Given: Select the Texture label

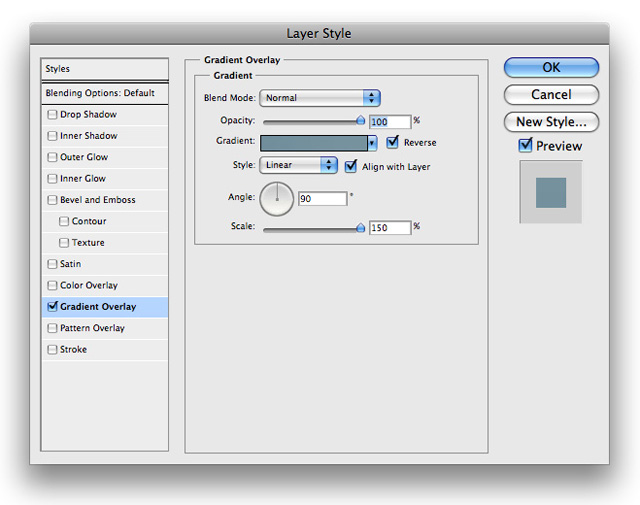Looking at the screenshot, I should (x=88, y=243).
